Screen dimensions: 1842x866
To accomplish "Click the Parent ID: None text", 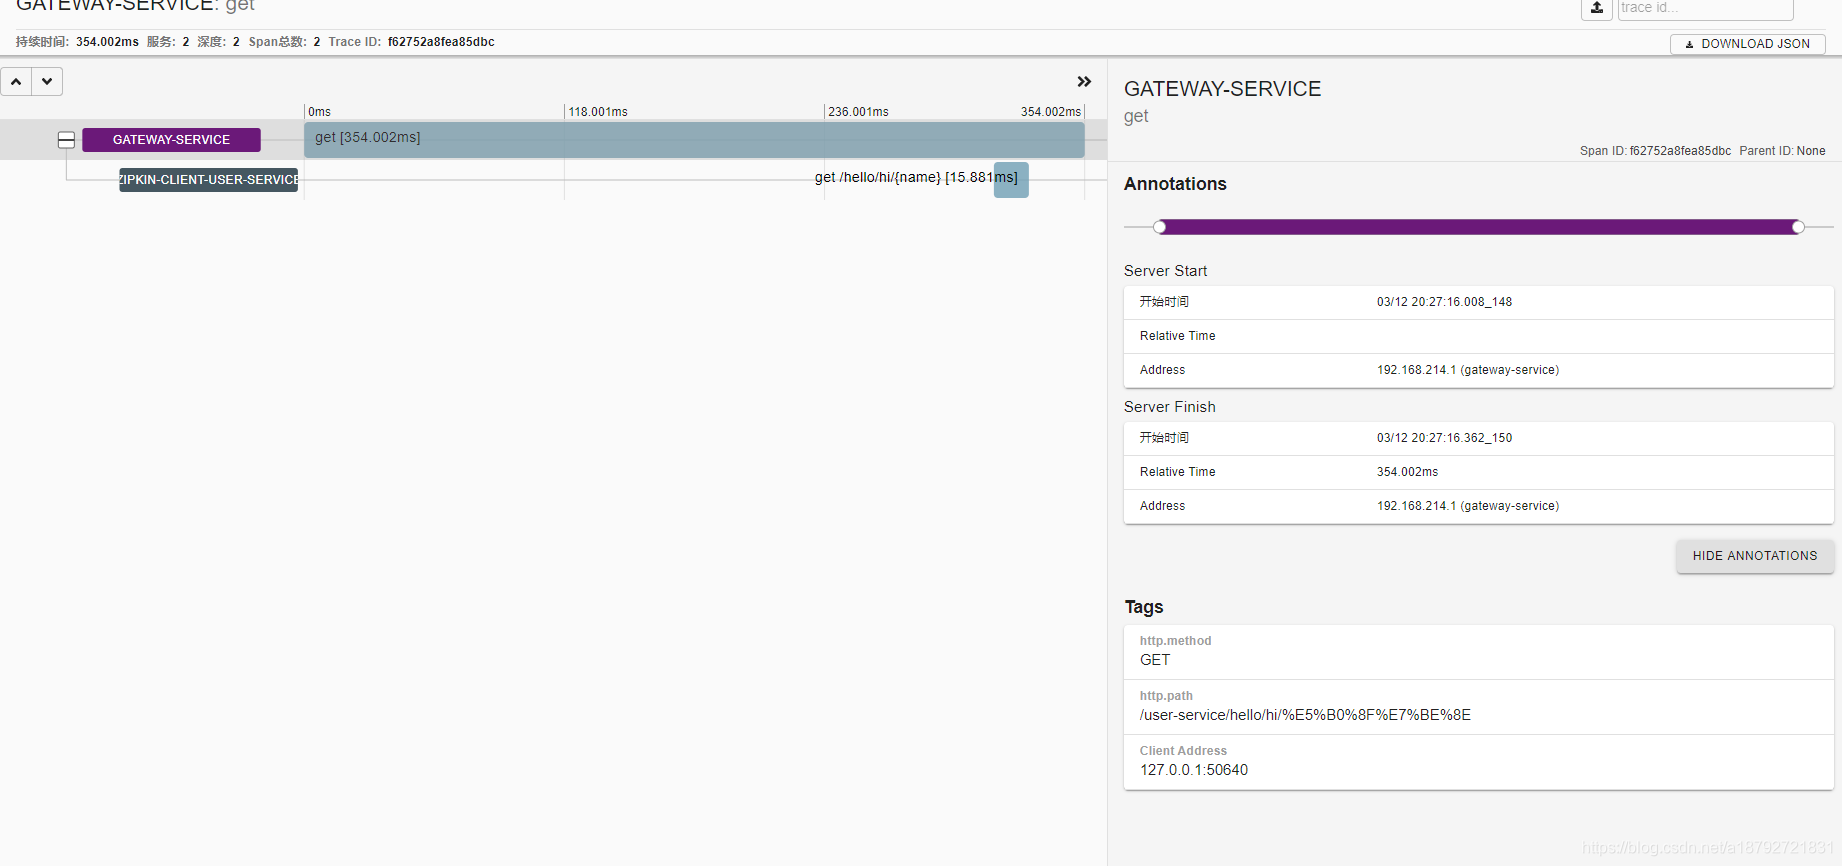I will 1782,151.
